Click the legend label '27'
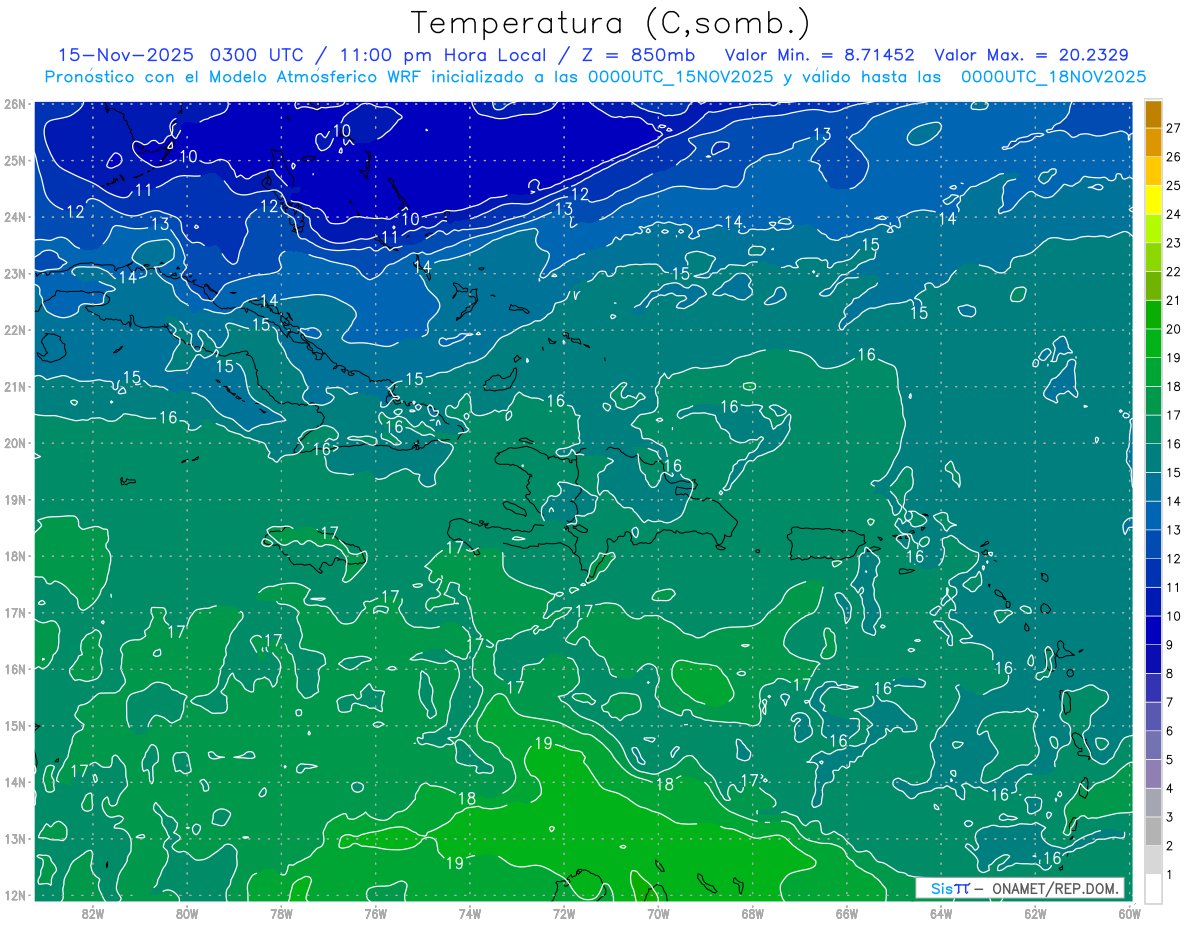The height and width of the screenshot is (927, 1200). point(1173,128)
